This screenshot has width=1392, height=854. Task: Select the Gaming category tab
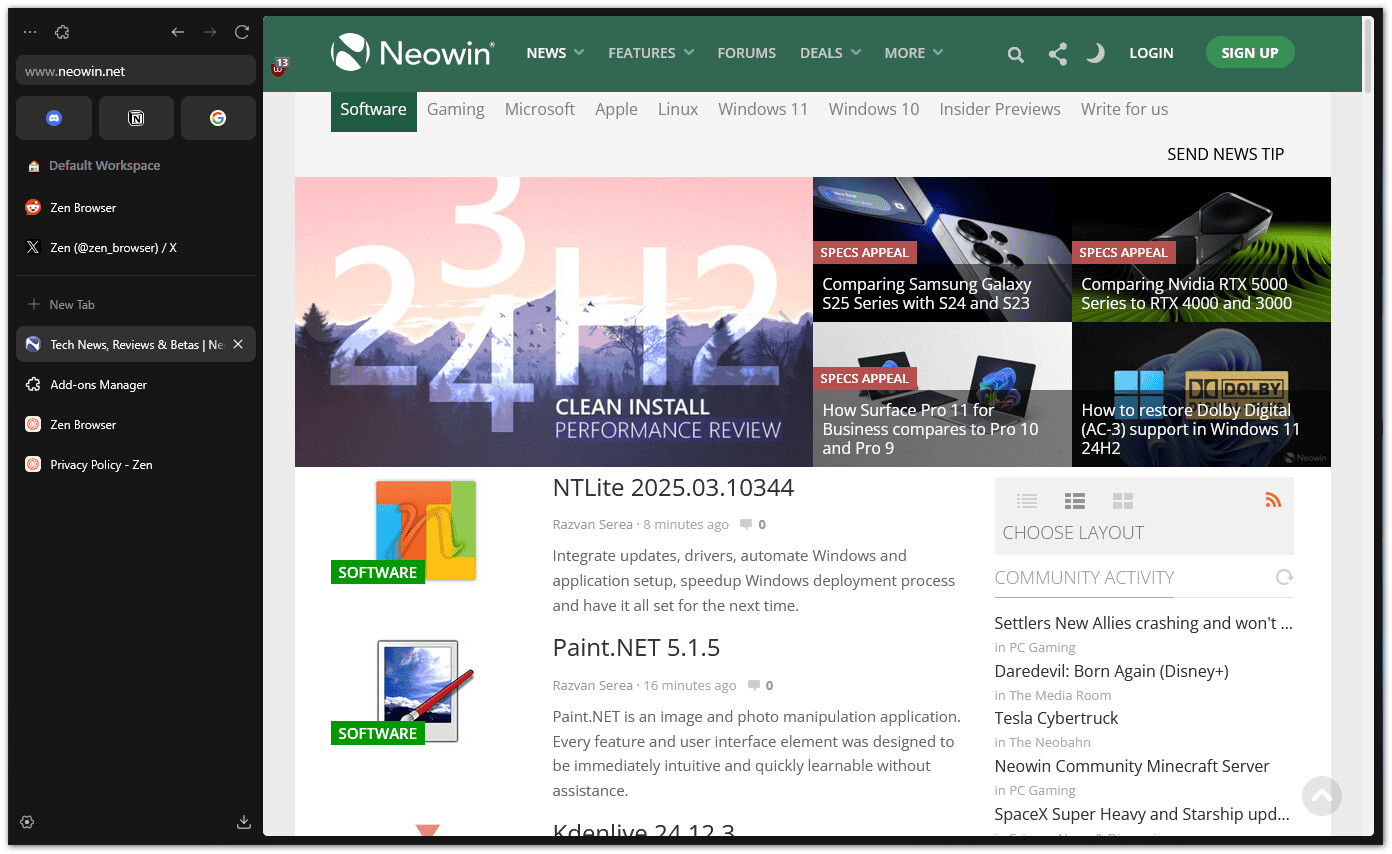(456, 109)
